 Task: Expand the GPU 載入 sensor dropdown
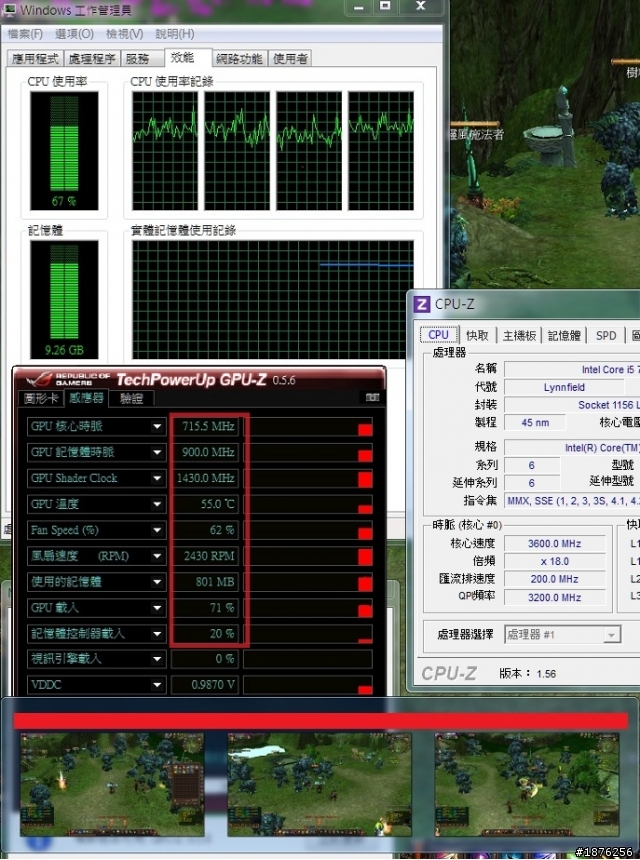click(x=157, y=607)
